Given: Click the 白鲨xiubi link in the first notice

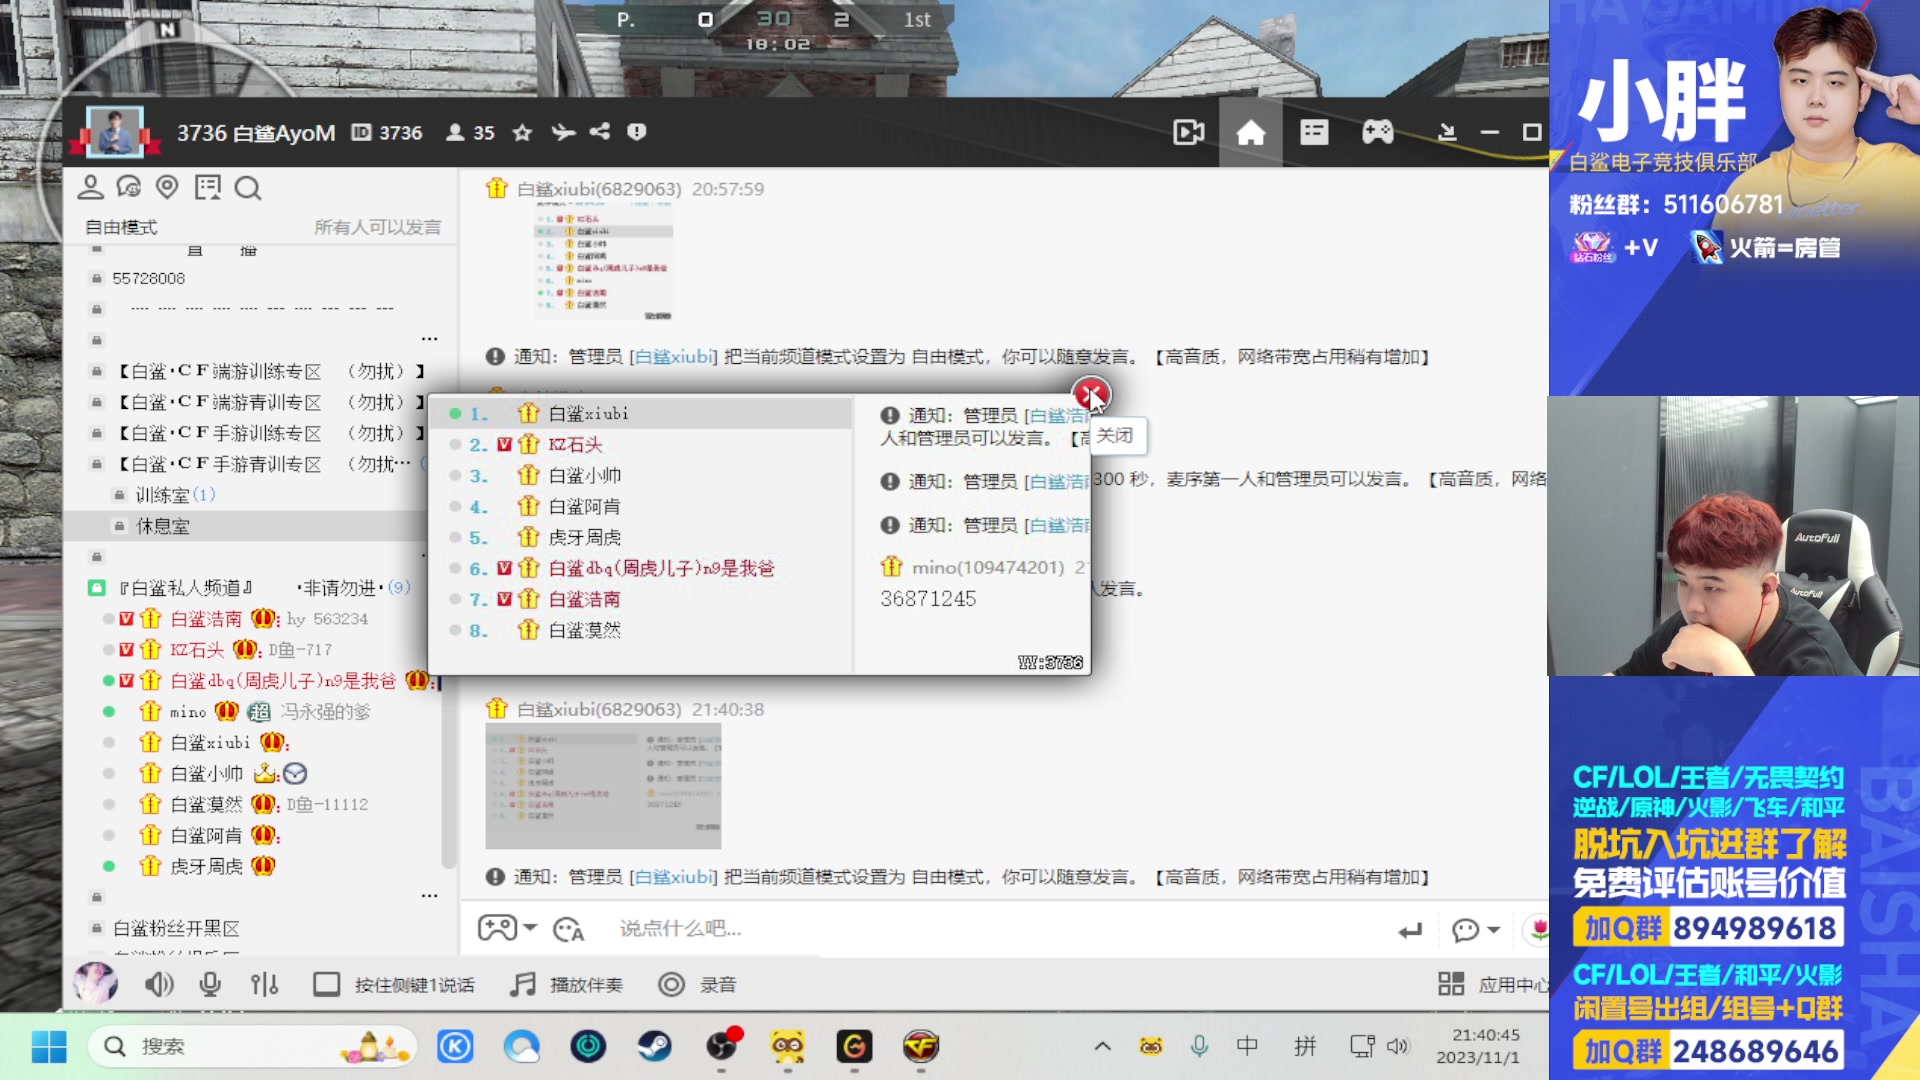Looking at the screenshot, I should coord(674,357).
